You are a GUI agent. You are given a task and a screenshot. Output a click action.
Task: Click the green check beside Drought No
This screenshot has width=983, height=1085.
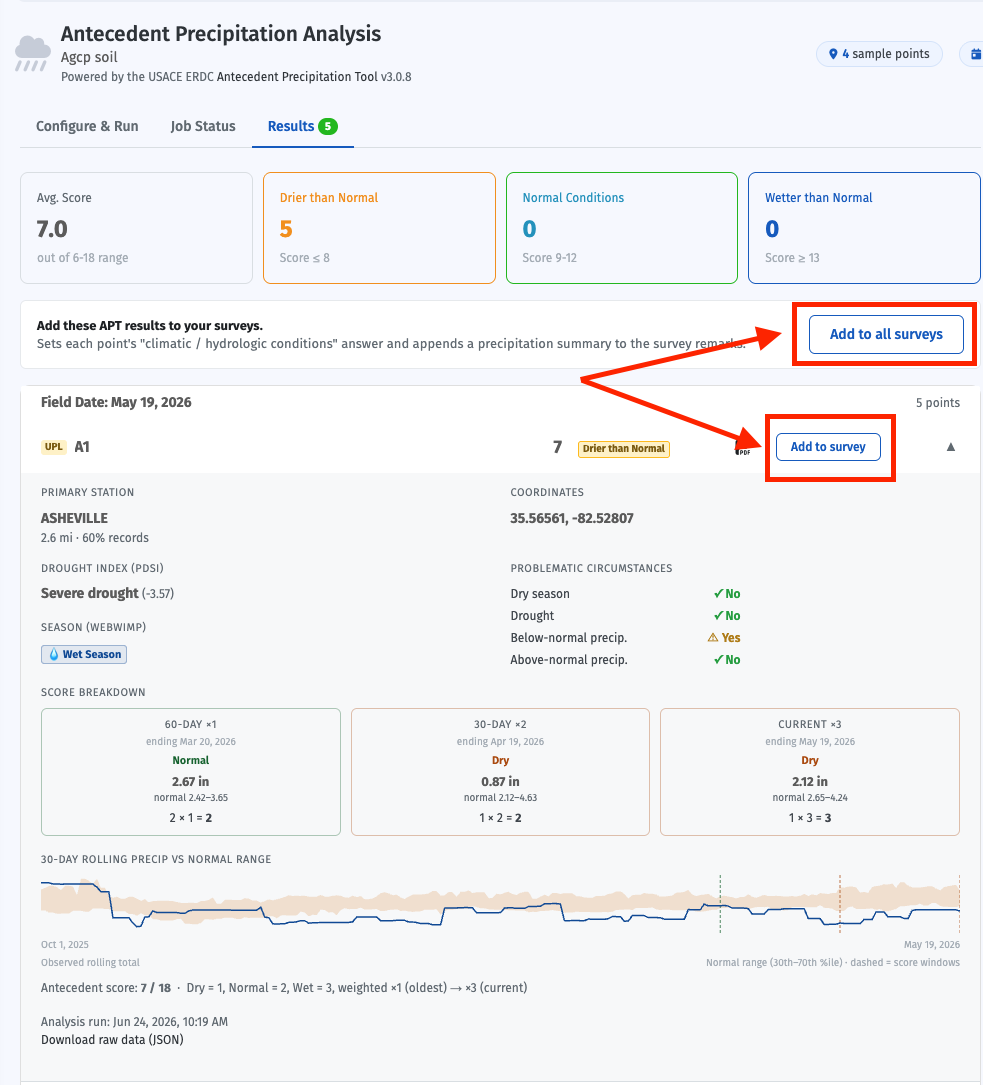(x=718, y=616)
